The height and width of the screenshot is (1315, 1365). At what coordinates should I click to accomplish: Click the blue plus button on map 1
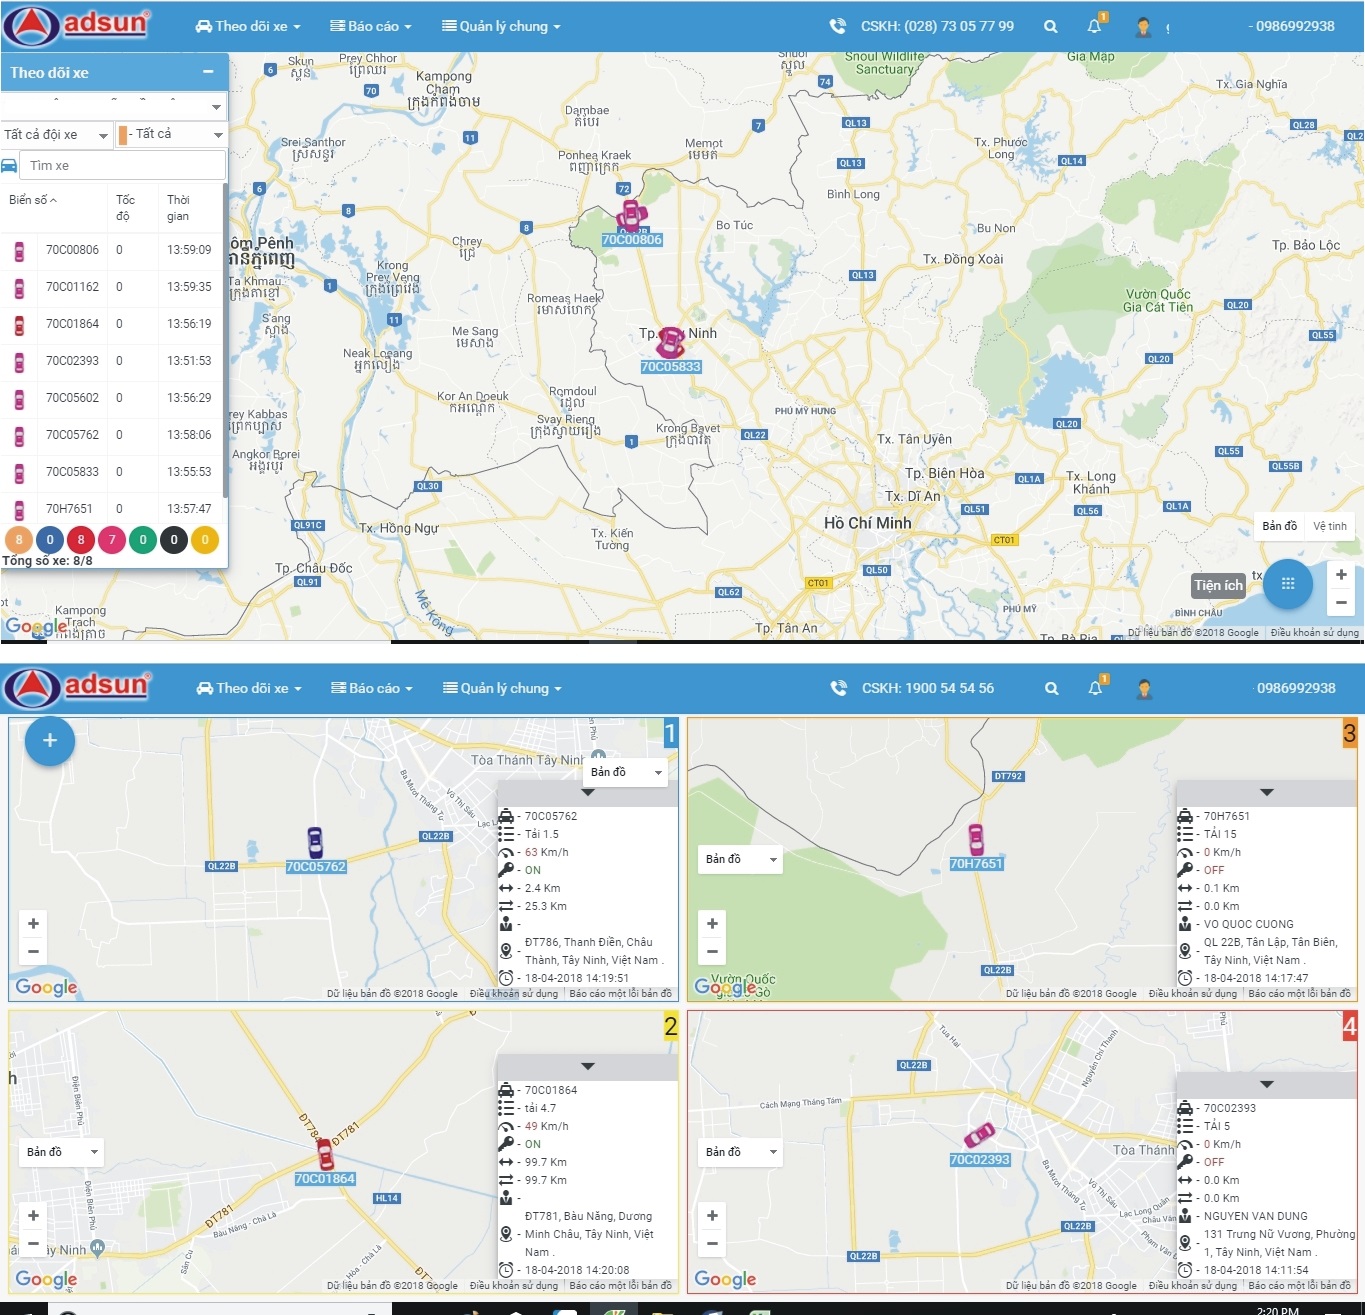click(x=50, y=741)
